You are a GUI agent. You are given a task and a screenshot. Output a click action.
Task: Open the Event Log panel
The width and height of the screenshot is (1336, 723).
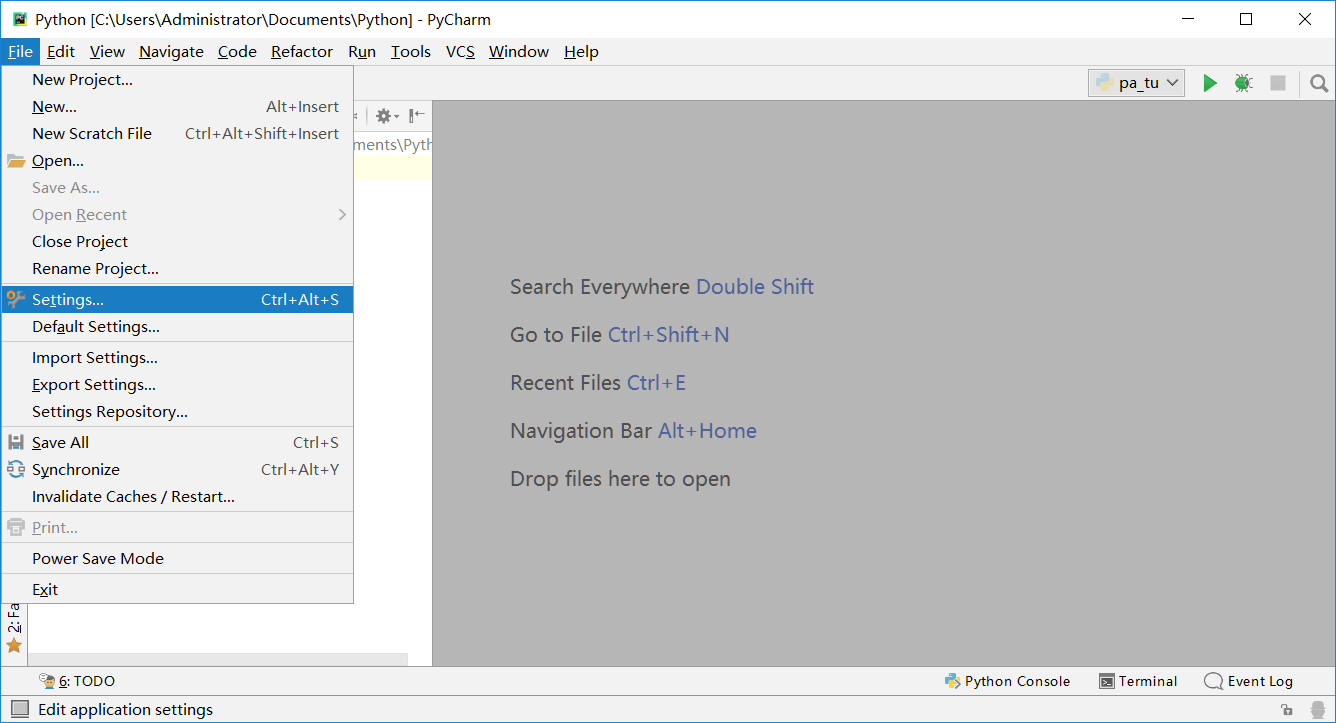coord(1248,681)
